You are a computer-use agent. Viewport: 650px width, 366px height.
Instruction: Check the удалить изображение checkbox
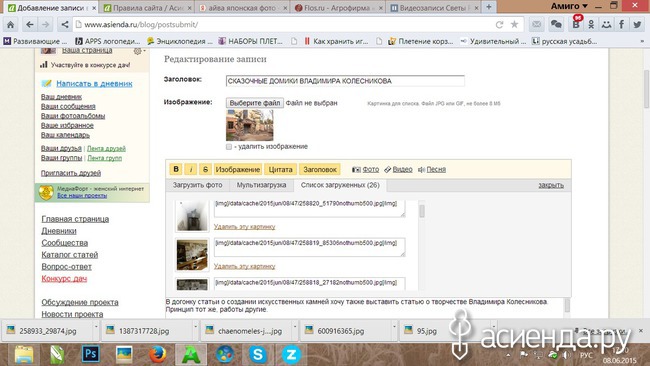(x=229, y=147)
